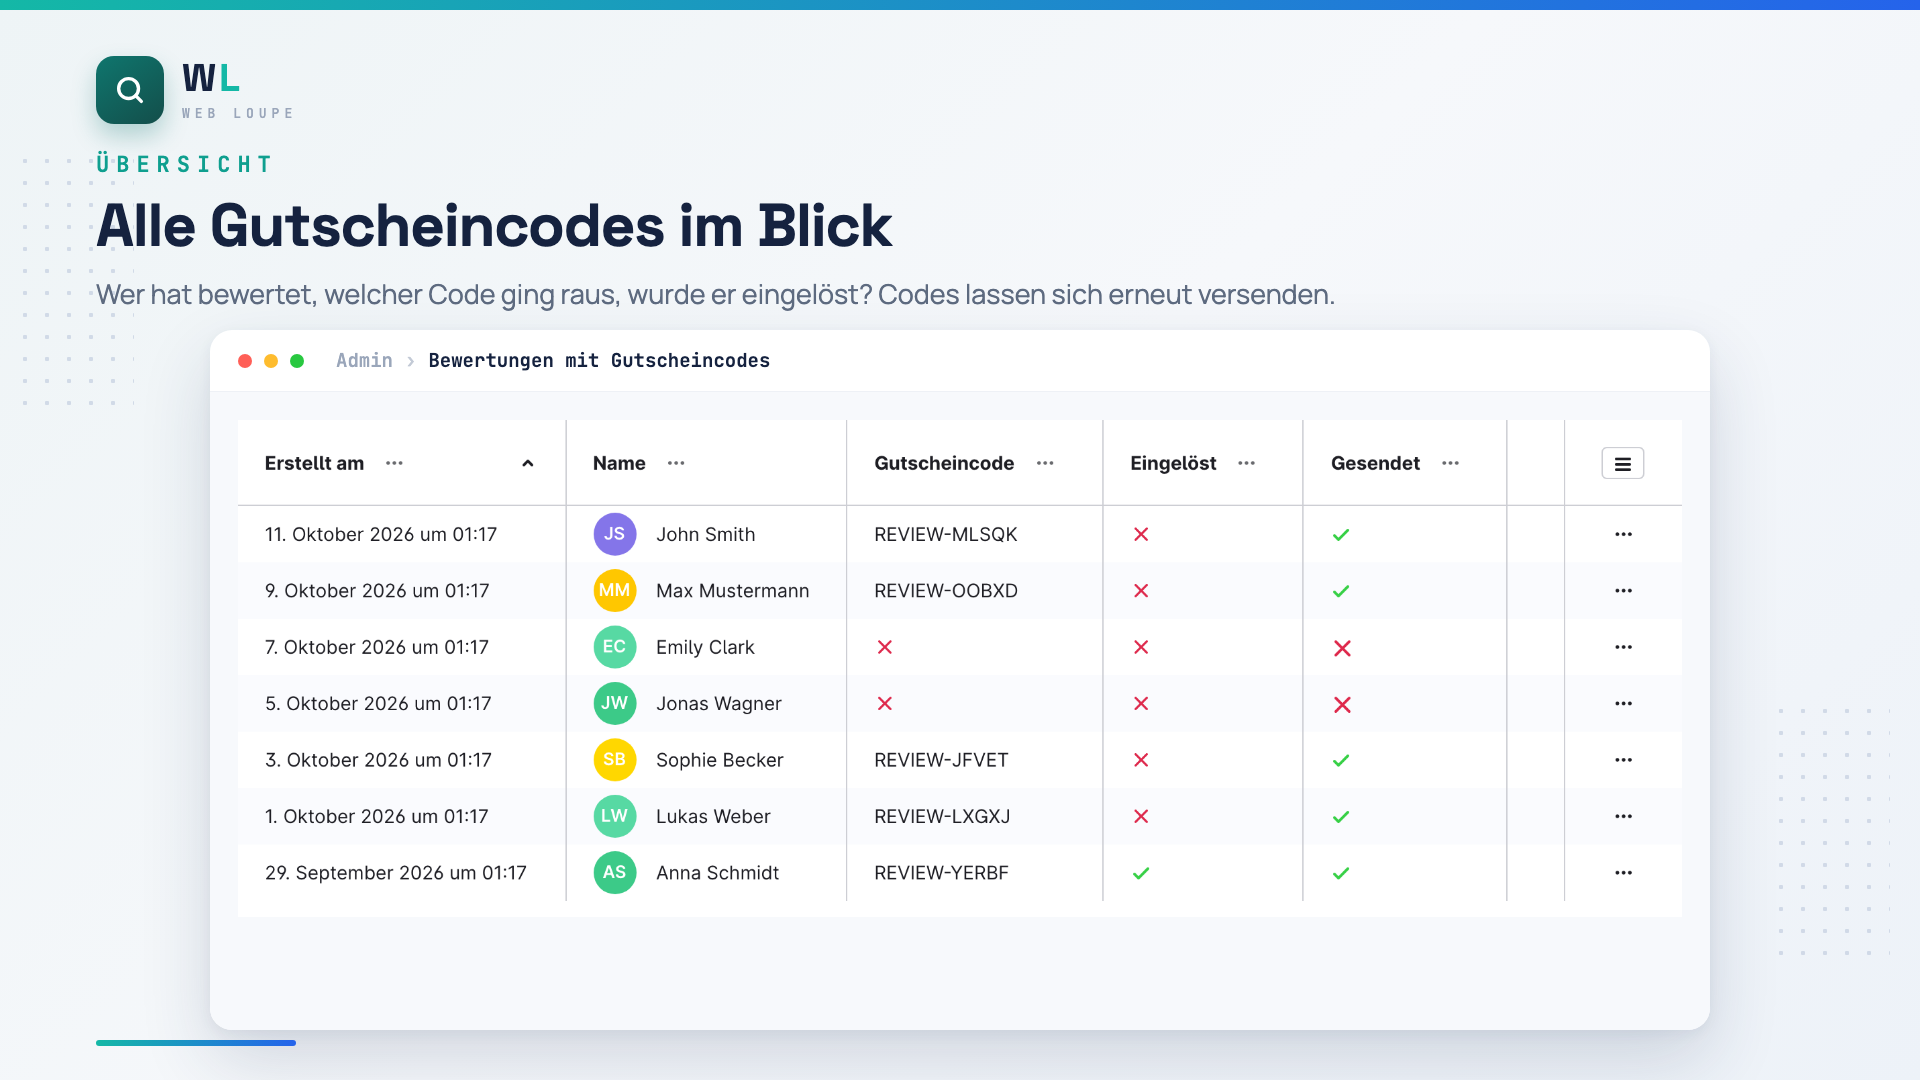Screen dimensions: 1920x1080
Task: Click the Web Loupe magnifier logo icon
Action: pos(130,90)
